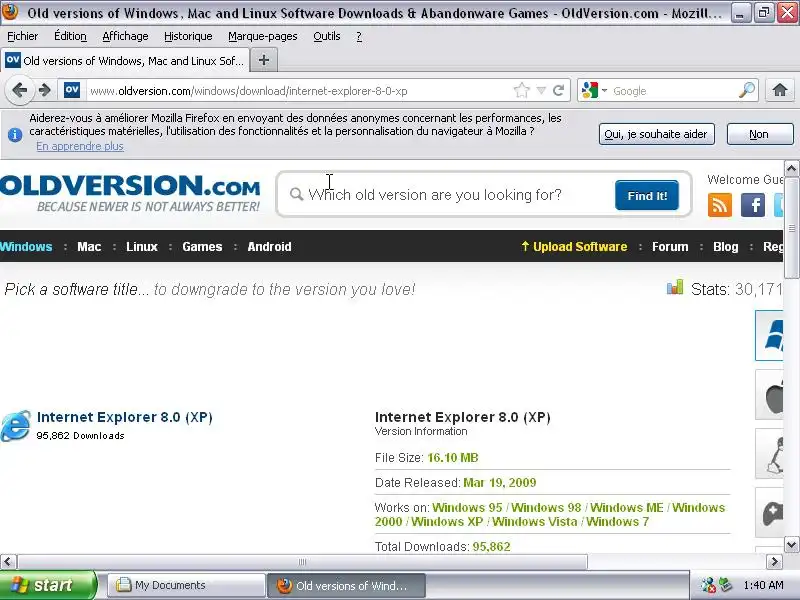The image size is (800, 600).
Task: Click the vertical scrollbar down arrow
Action: (791, 544)
